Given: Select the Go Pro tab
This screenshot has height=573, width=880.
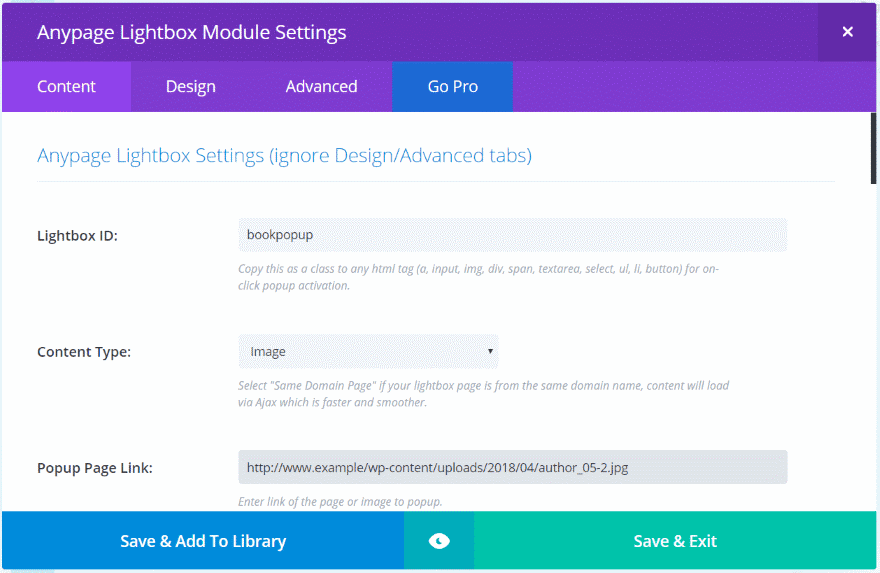Looking at the screenshot, I should pos(452,87).
